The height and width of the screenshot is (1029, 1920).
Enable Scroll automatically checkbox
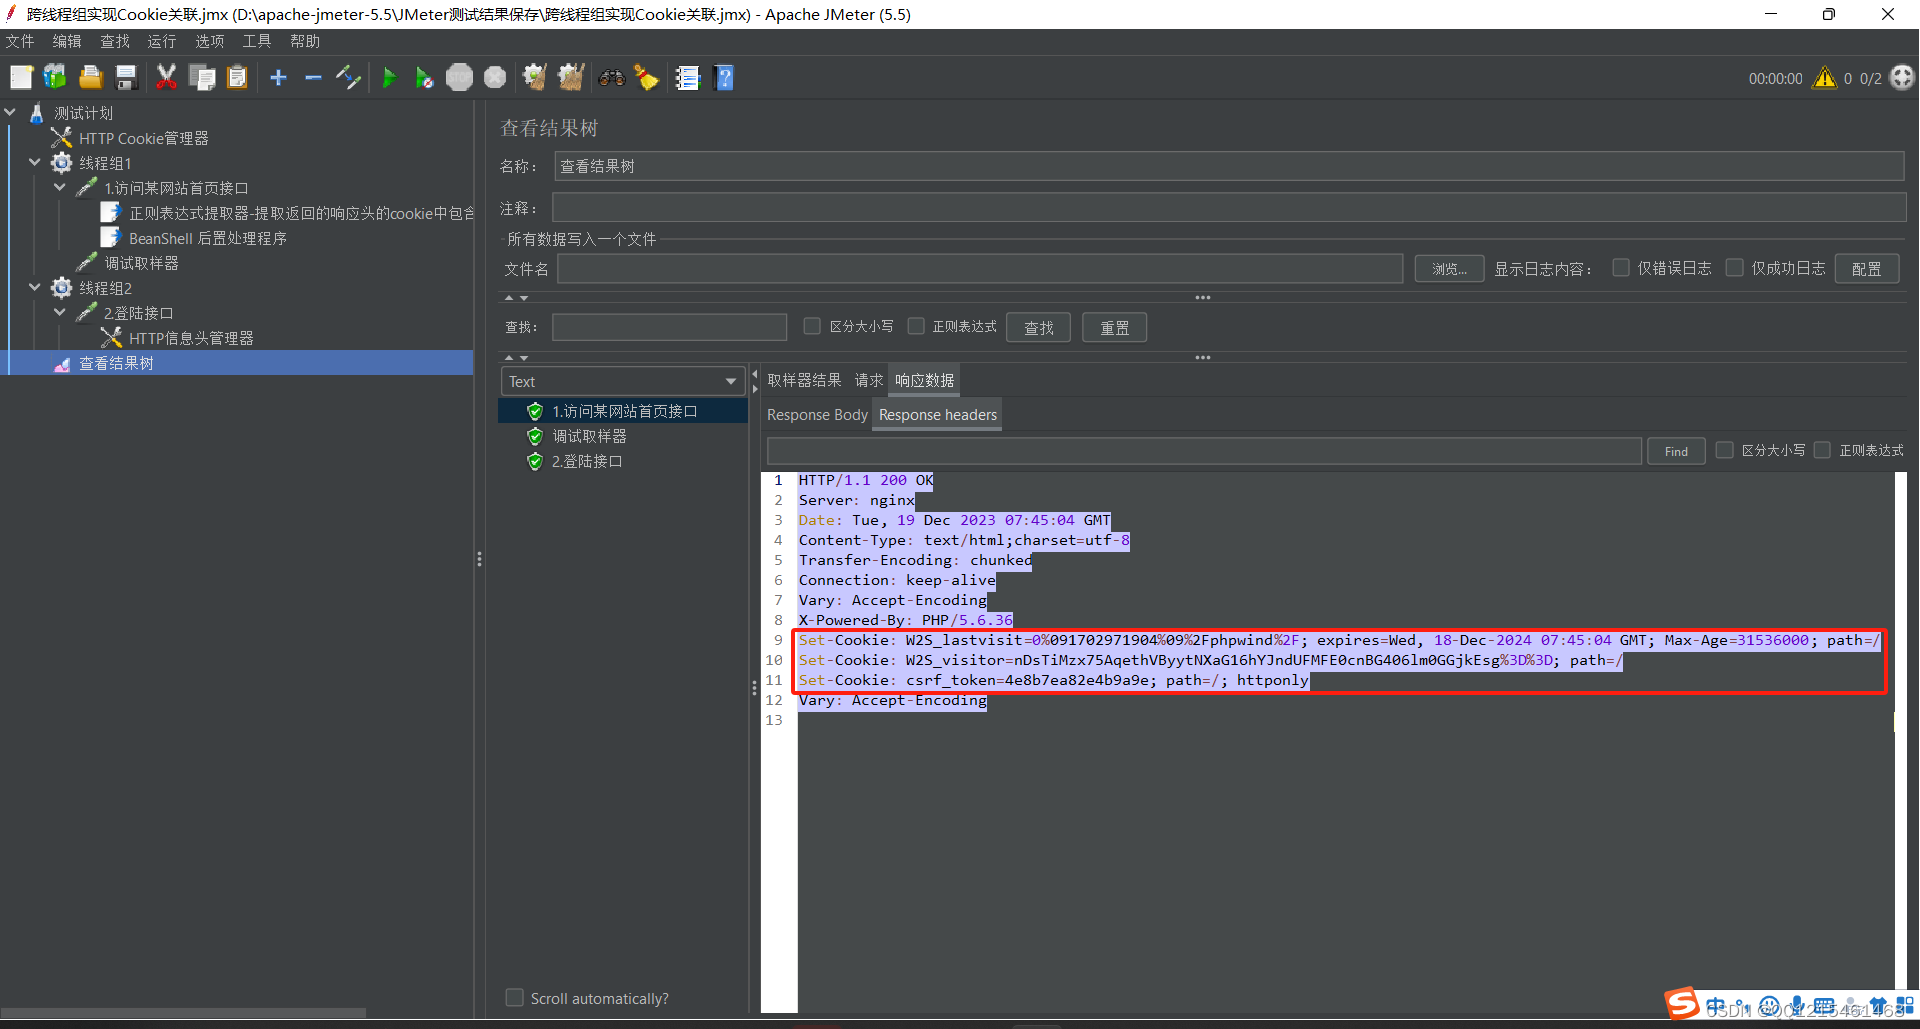click(x=515, y=998)
